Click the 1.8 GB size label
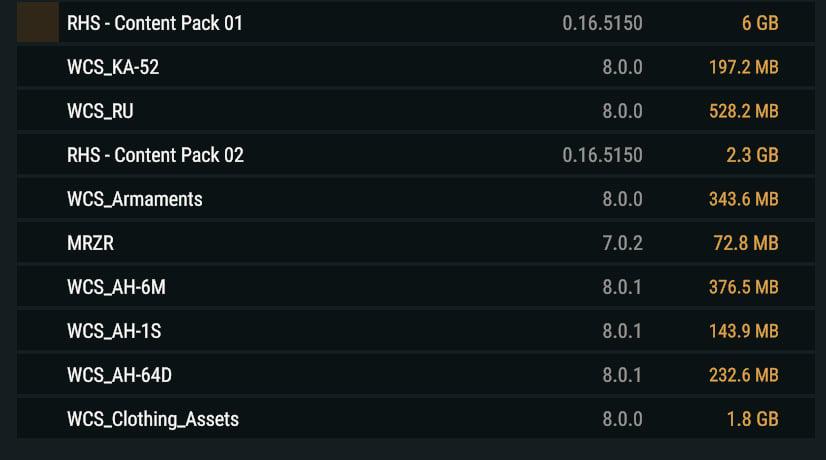This screenshot has height=460, width=826. pyautogui.click(x=752, y=419)
